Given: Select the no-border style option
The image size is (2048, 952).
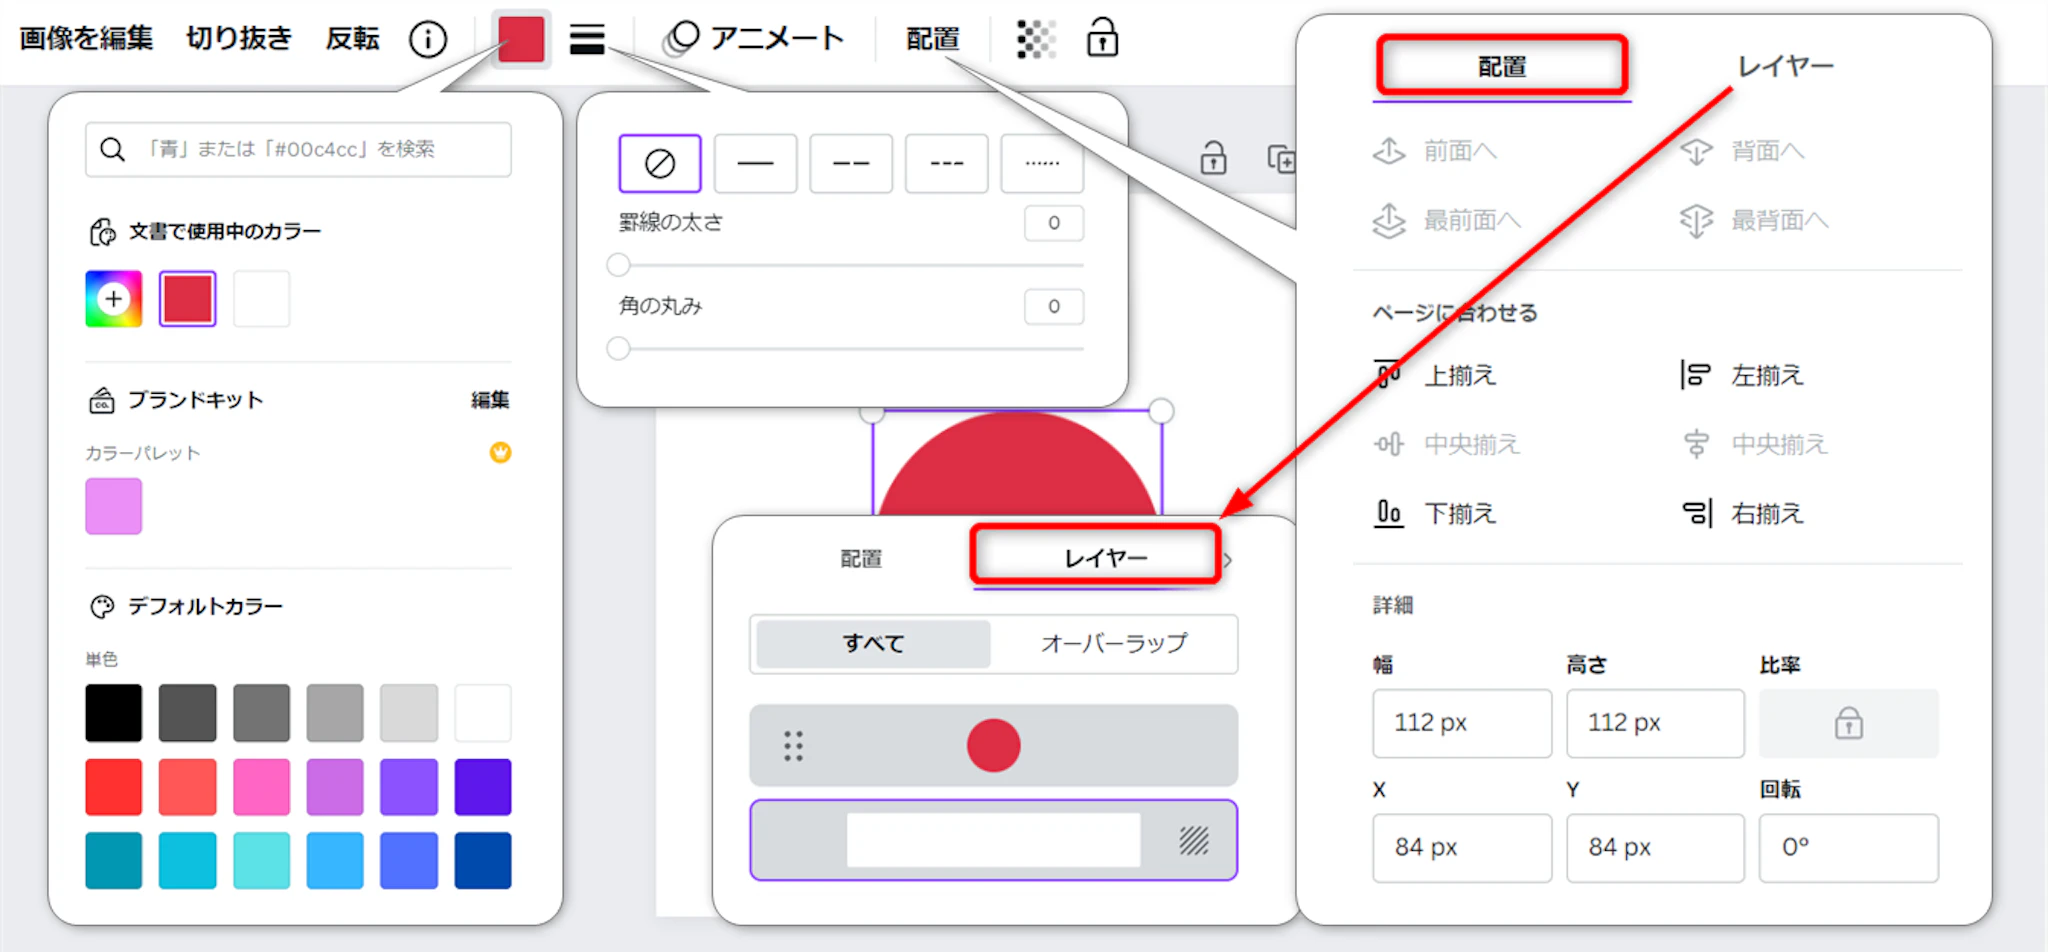Looking at the screenshot, I should 660,163.
